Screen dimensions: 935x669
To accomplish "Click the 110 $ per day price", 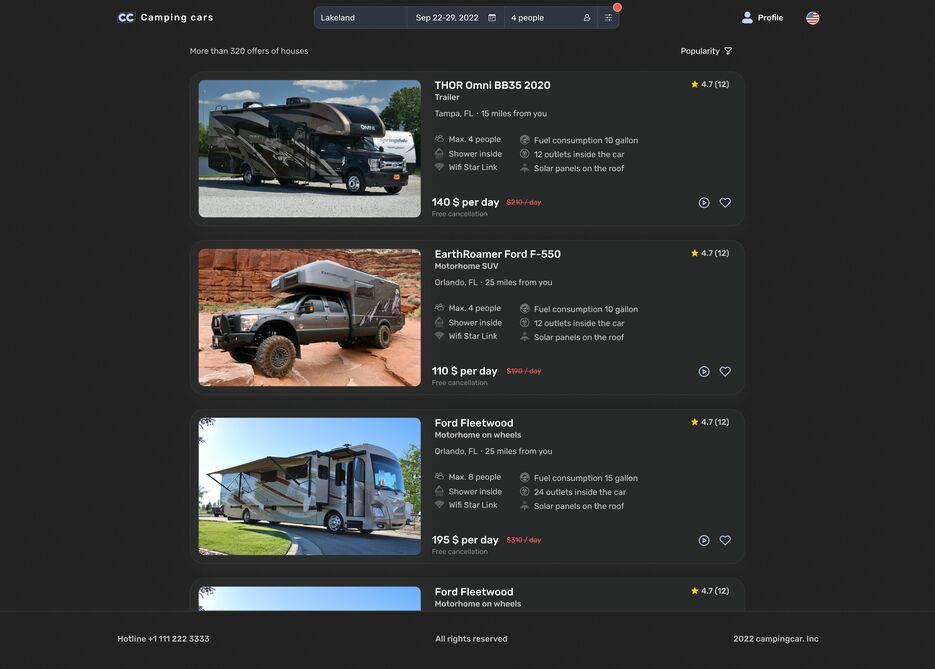I will (x=465, y=371).
